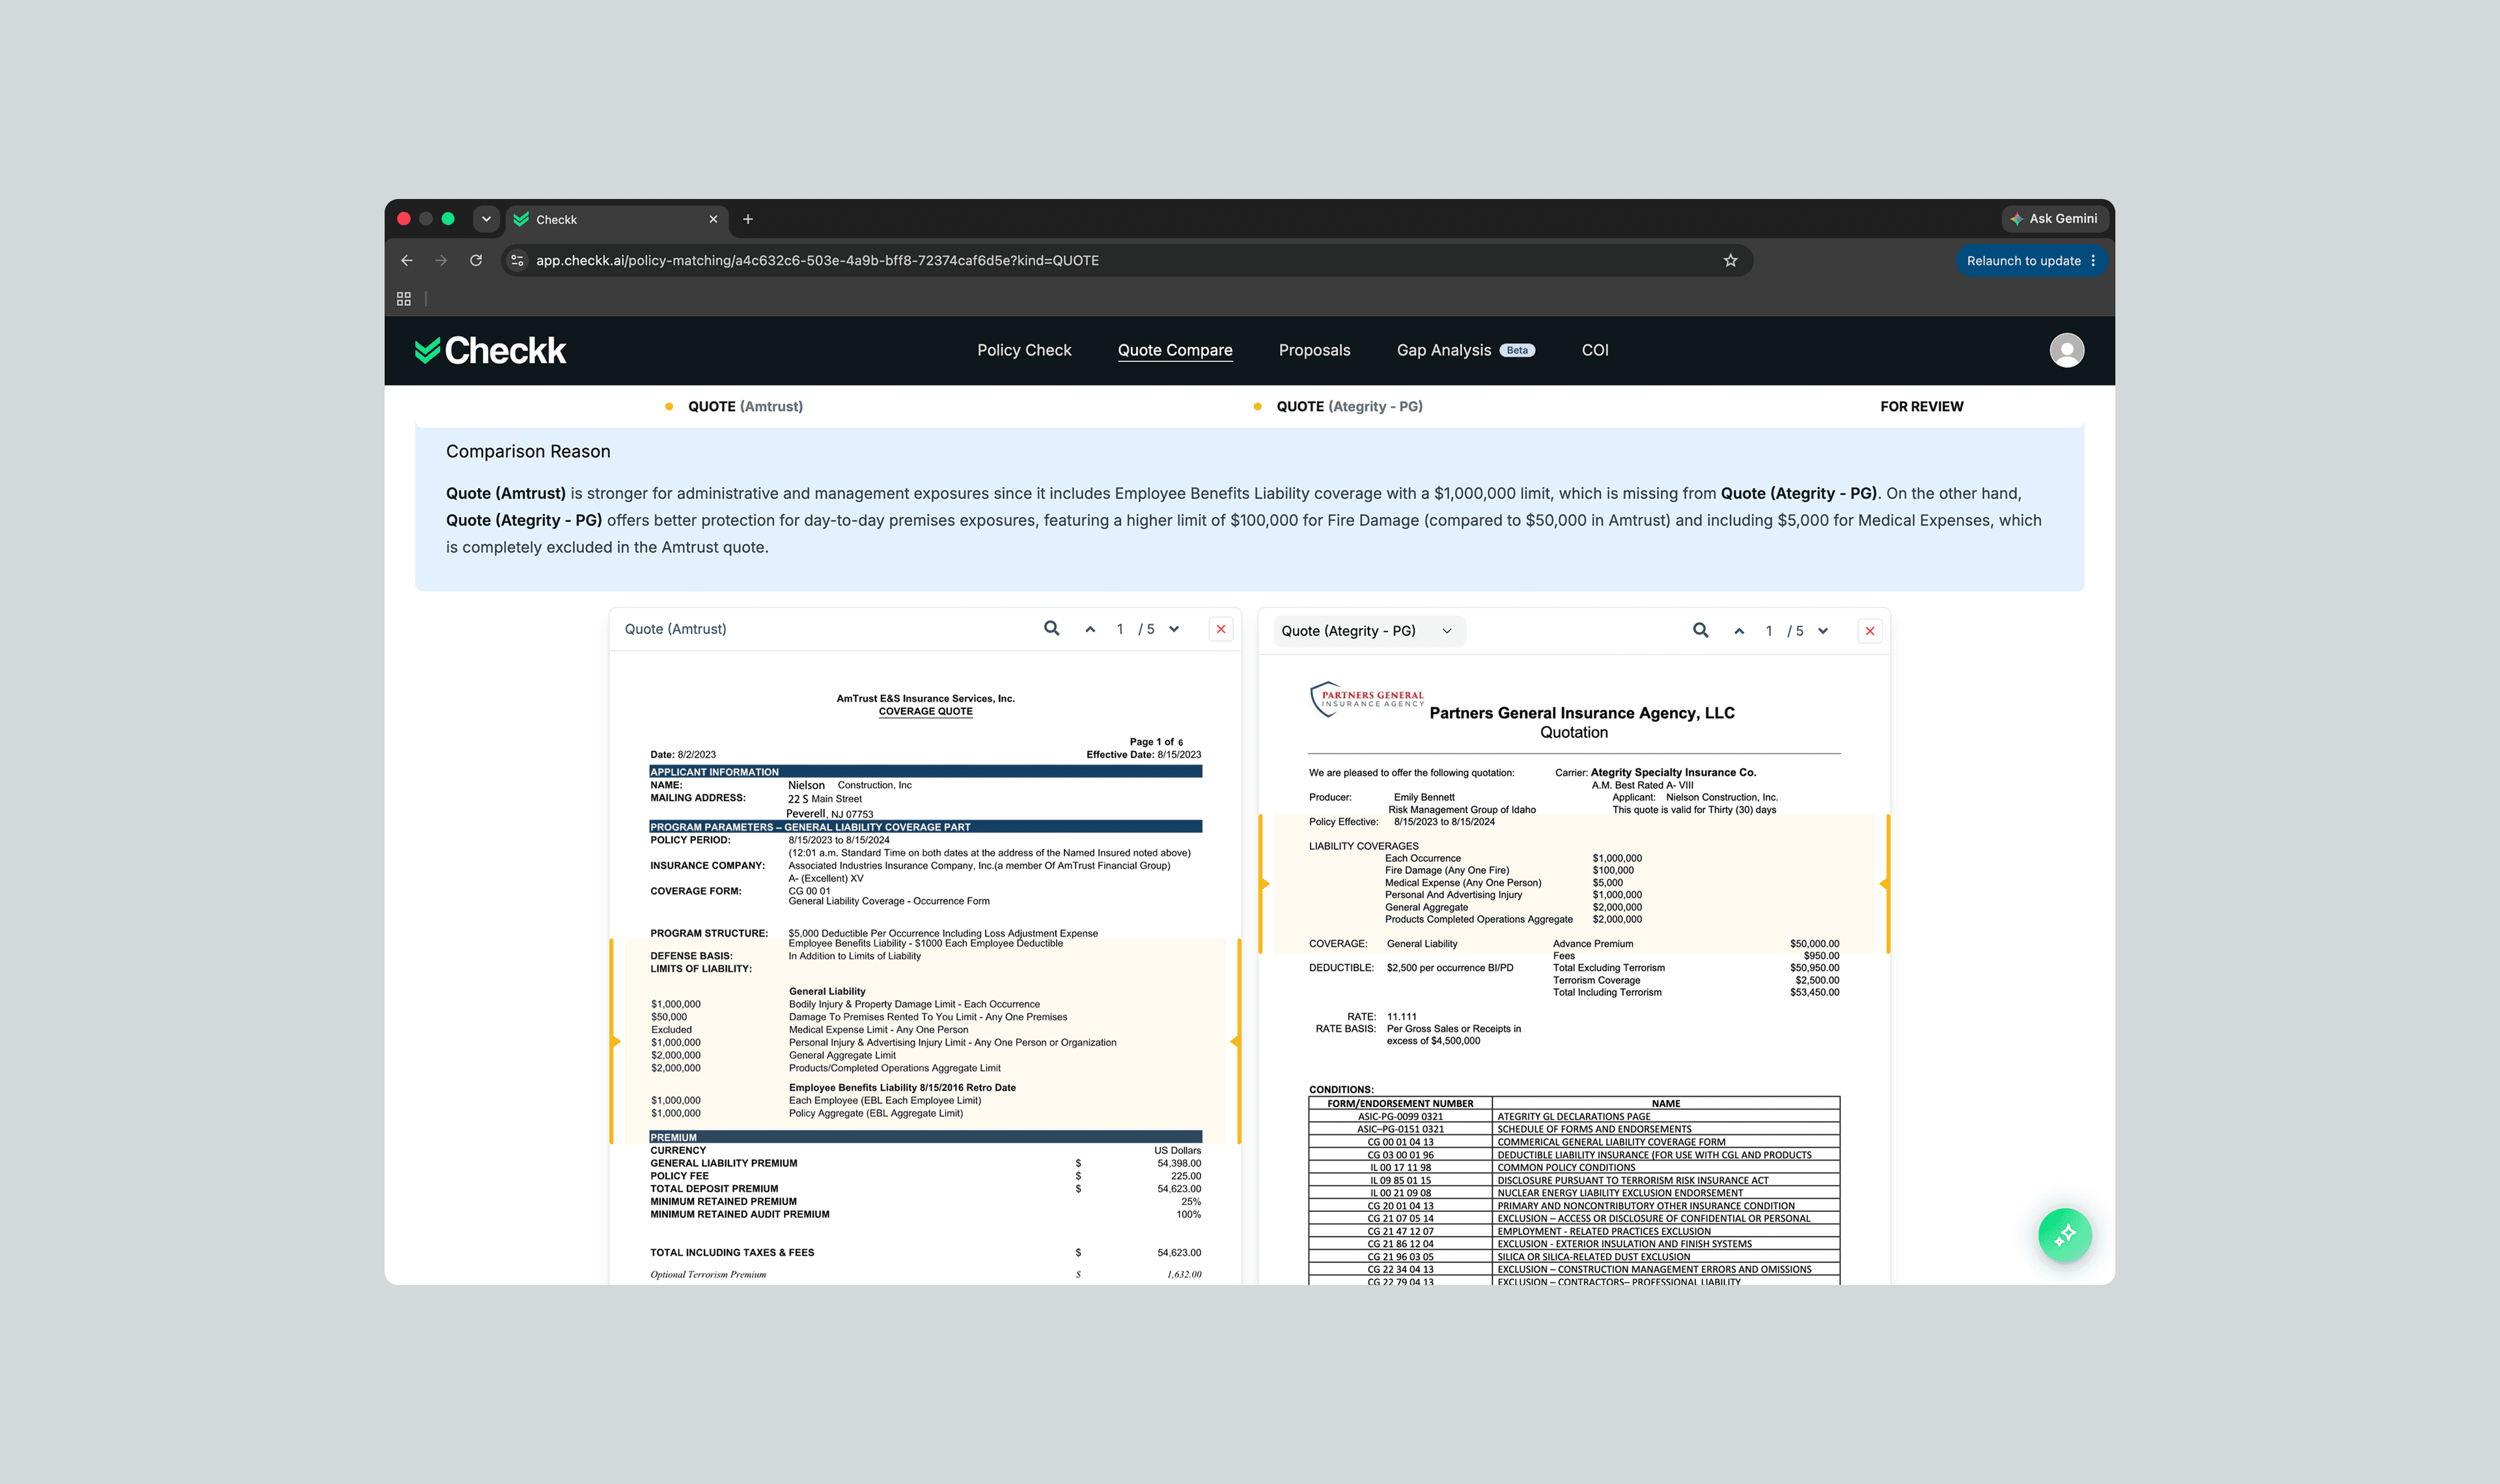Navigate to COI section
The width and height of the screenshot is (2500, 1484).
click(1595, 350)
